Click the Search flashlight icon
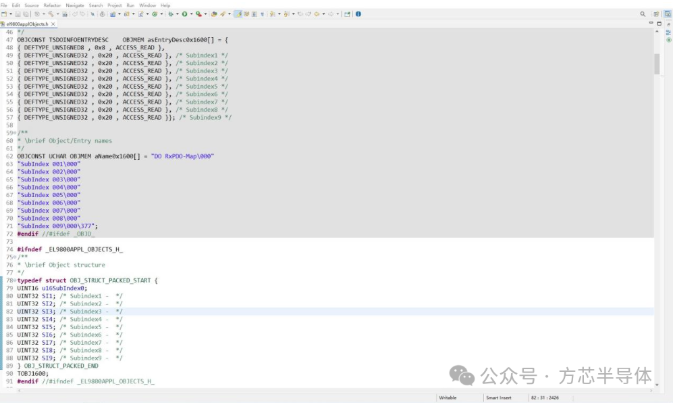679x404 pixels. tap(223, 14)
